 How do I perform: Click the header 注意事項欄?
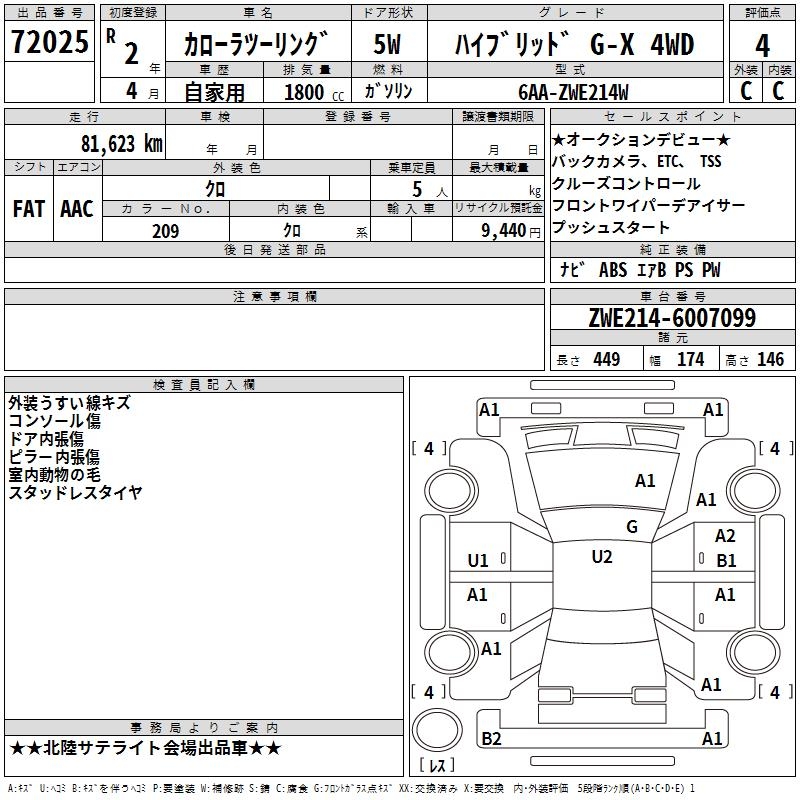coord(274,296)
